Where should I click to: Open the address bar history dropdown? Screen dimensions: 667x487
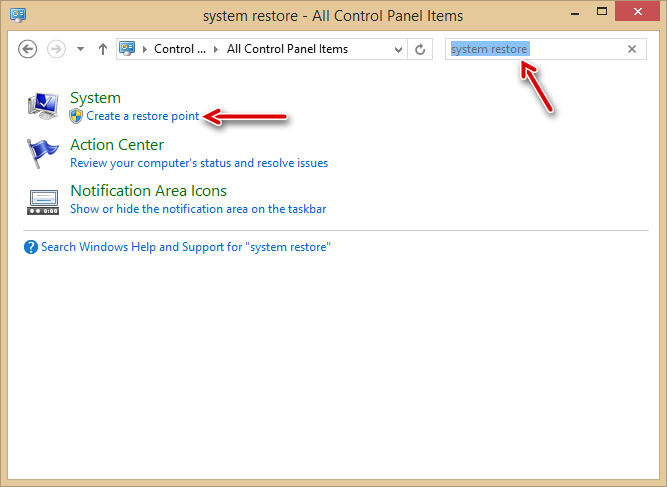click(x=398, y=49)
